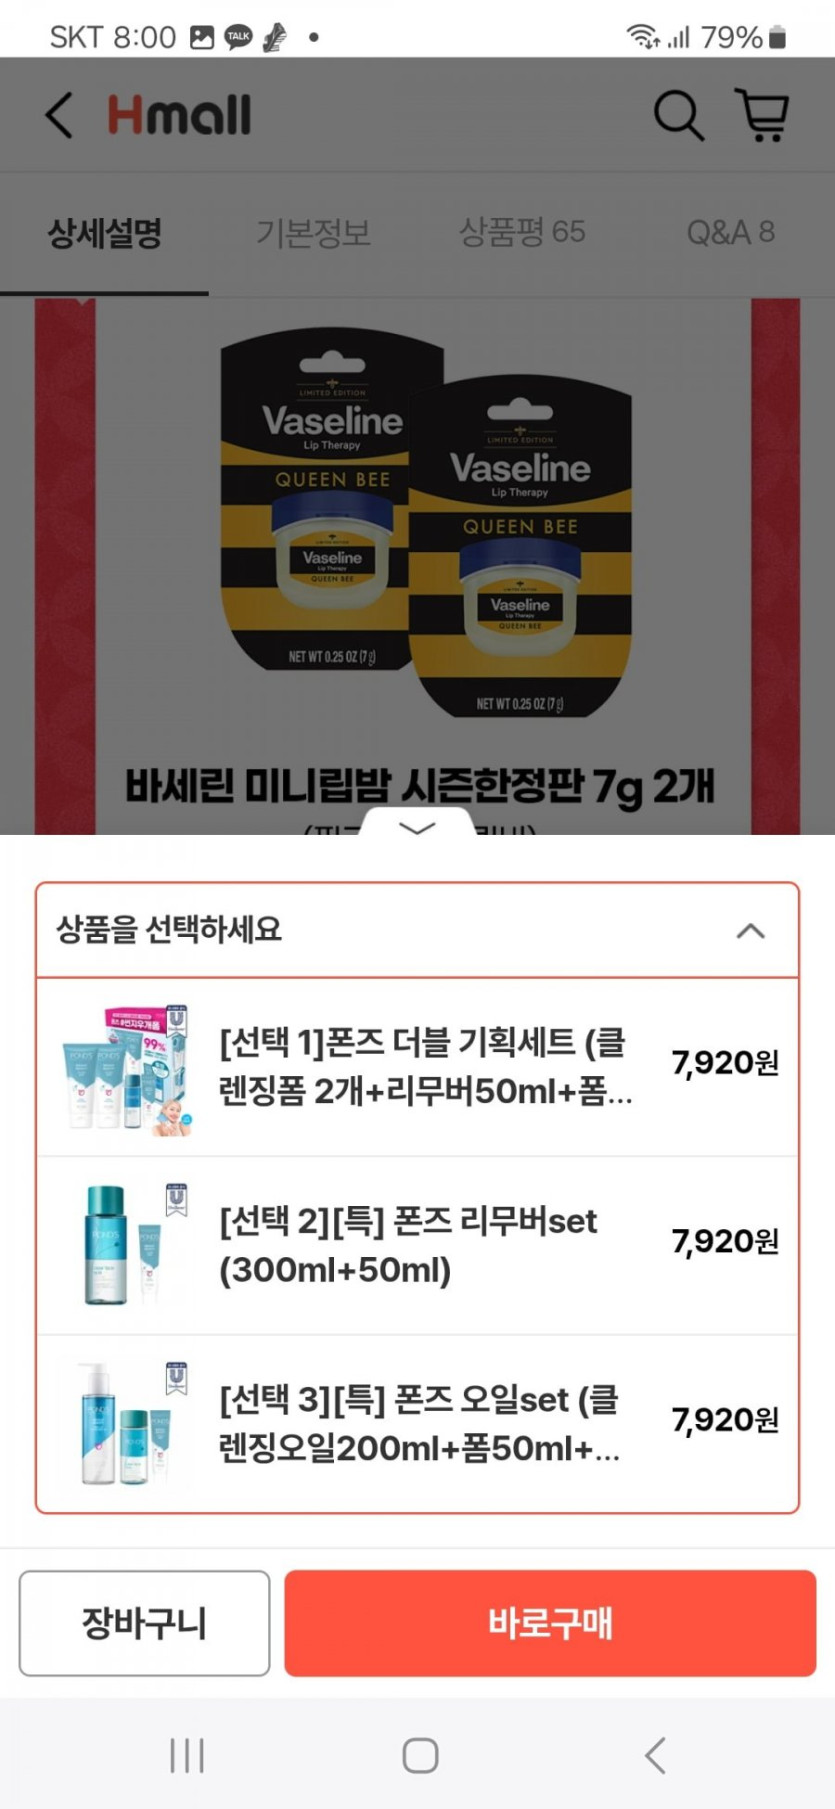Screen dimensions: 835x1809
Task: Choose 선택 2 폰즈 리무버set option
Action: 417,1245
